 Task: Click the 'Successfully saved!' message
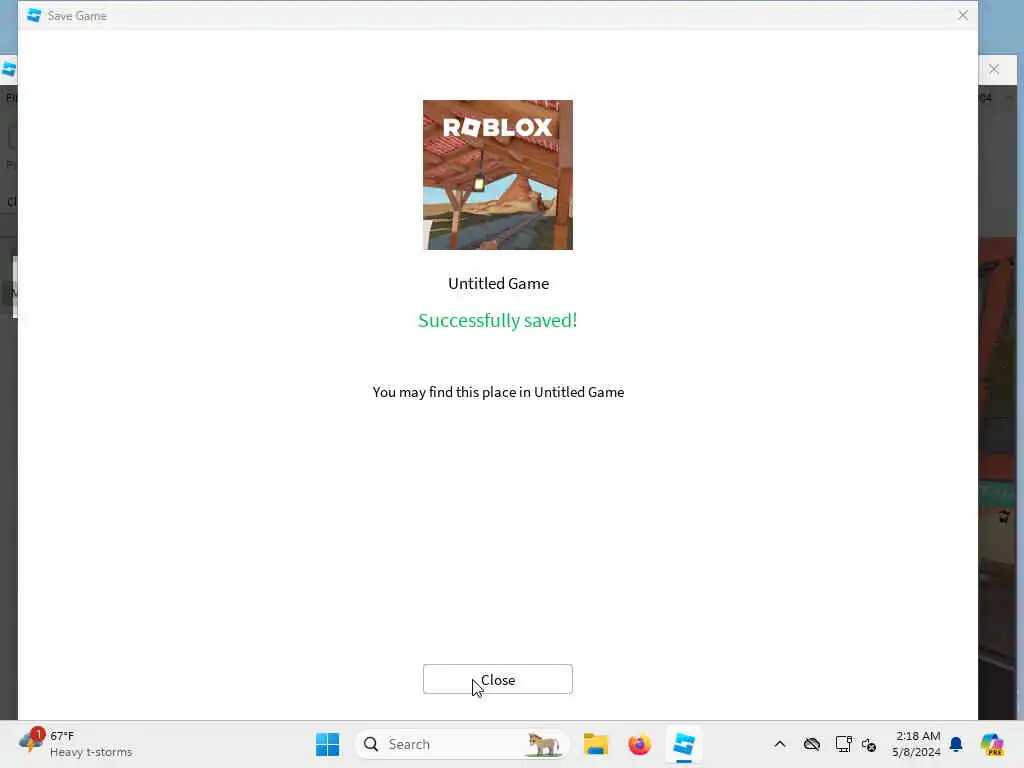tap(498, 321)
